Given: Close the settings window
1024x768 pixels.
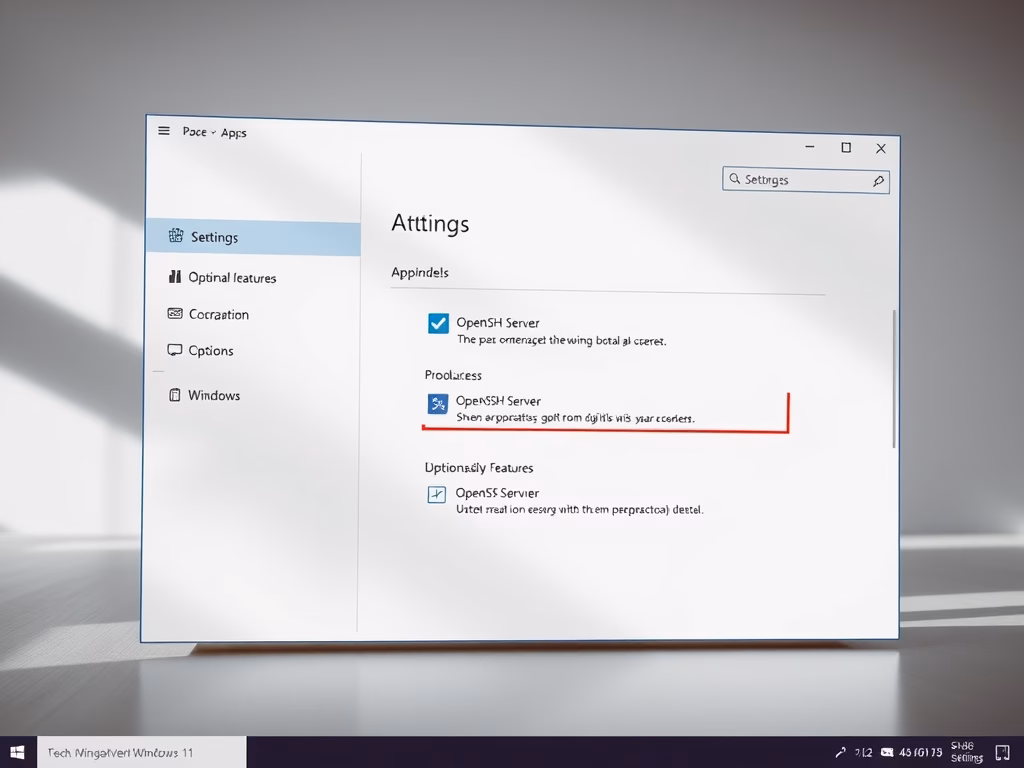Looking at the screenshot, I should (881, 149).
